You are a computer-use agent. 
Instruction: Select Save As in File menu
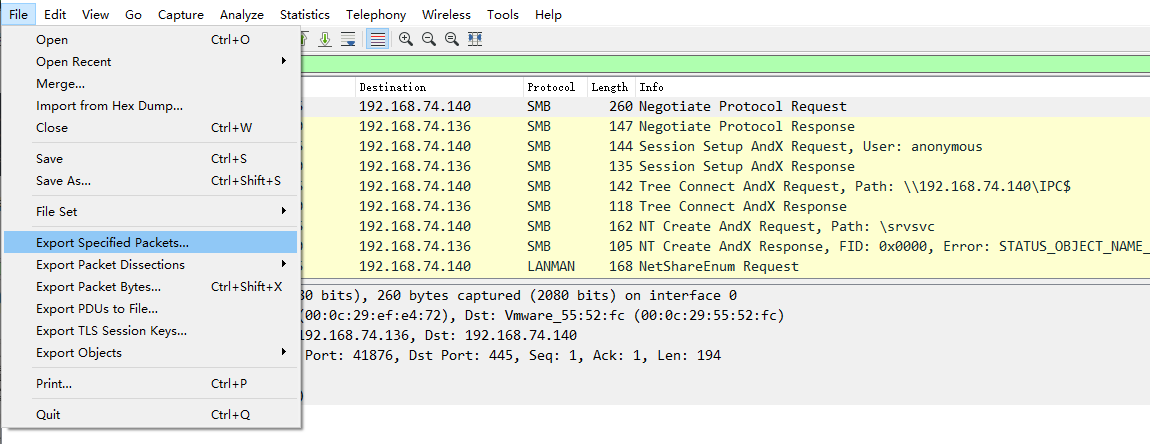[63, 181]
